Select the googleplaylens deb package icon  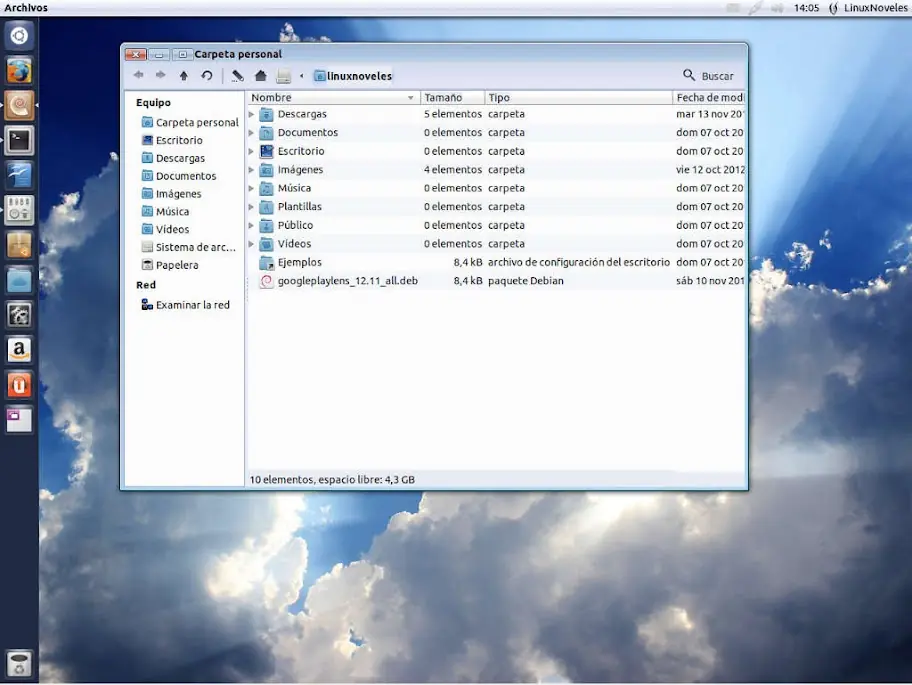[266, 281]
